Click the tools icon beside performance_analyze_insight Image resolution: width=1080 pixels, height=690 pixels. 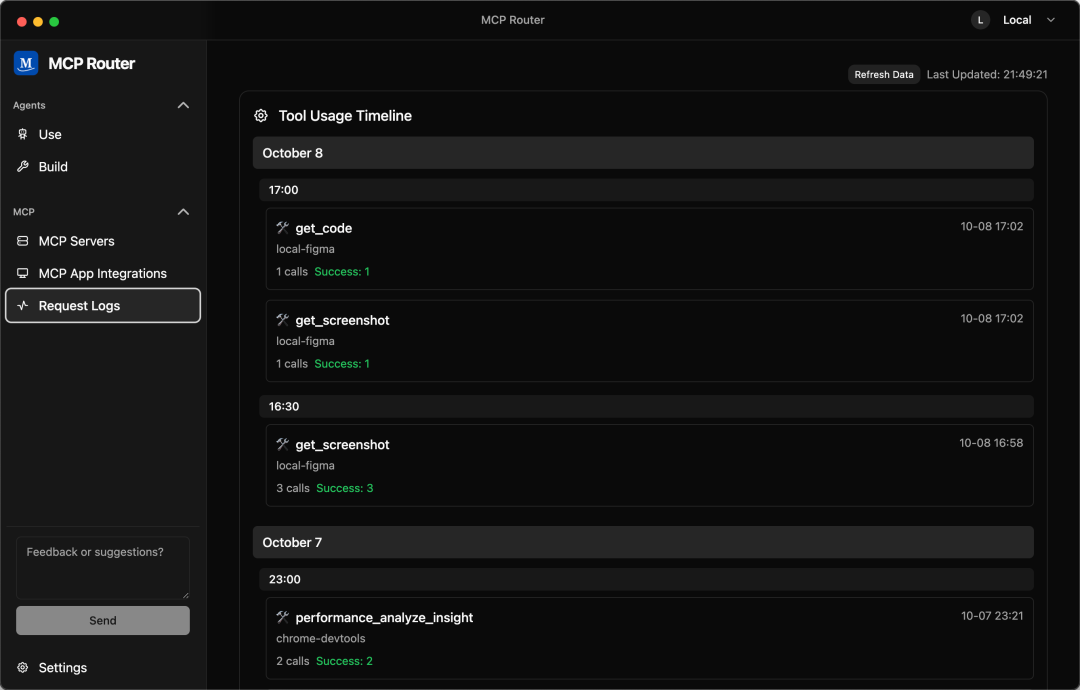click(282, 618)
